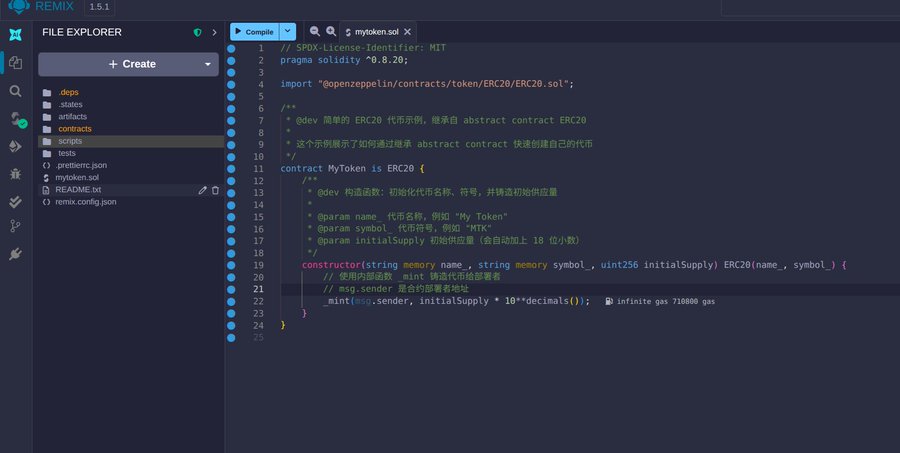
Task: Open the double-checkmark analysis plugin icon
Action: point(15,202)
